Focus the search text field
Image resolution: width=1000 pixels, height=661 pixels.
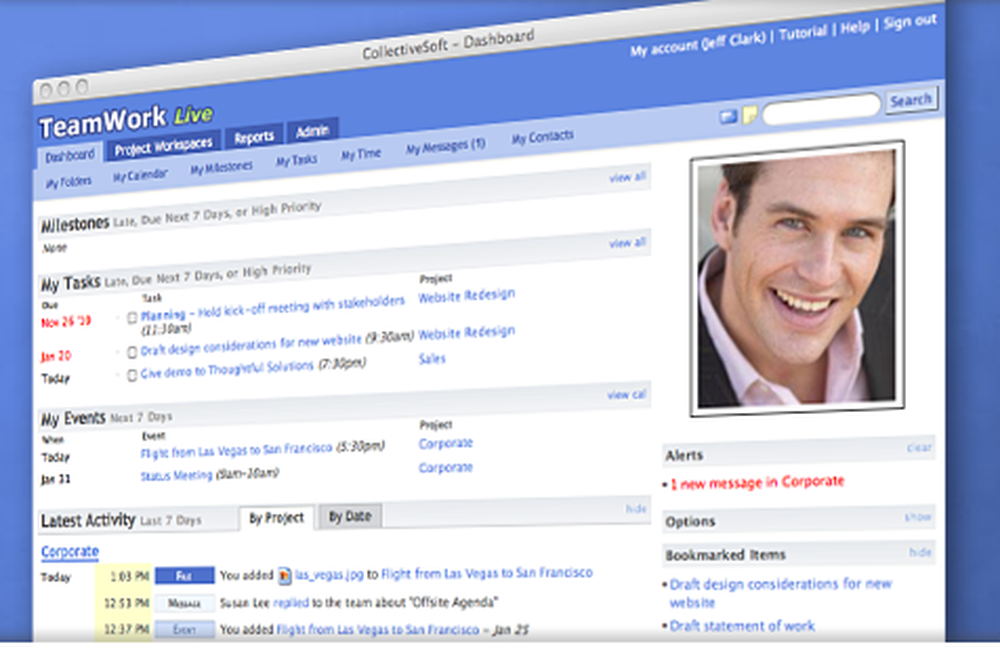(821, 108)
